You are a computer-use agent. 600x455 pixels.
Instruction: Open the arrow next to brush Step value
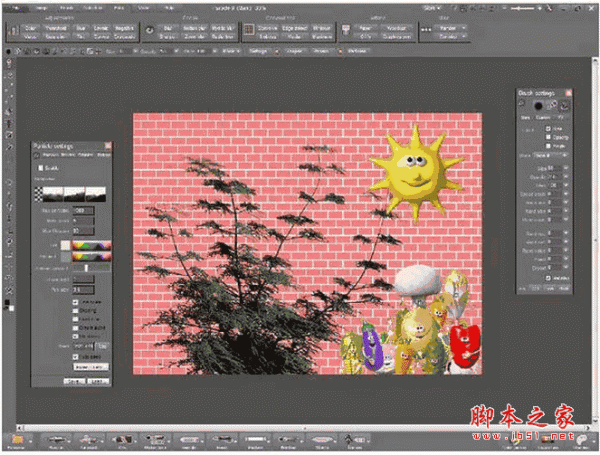(x=566, y=185)
